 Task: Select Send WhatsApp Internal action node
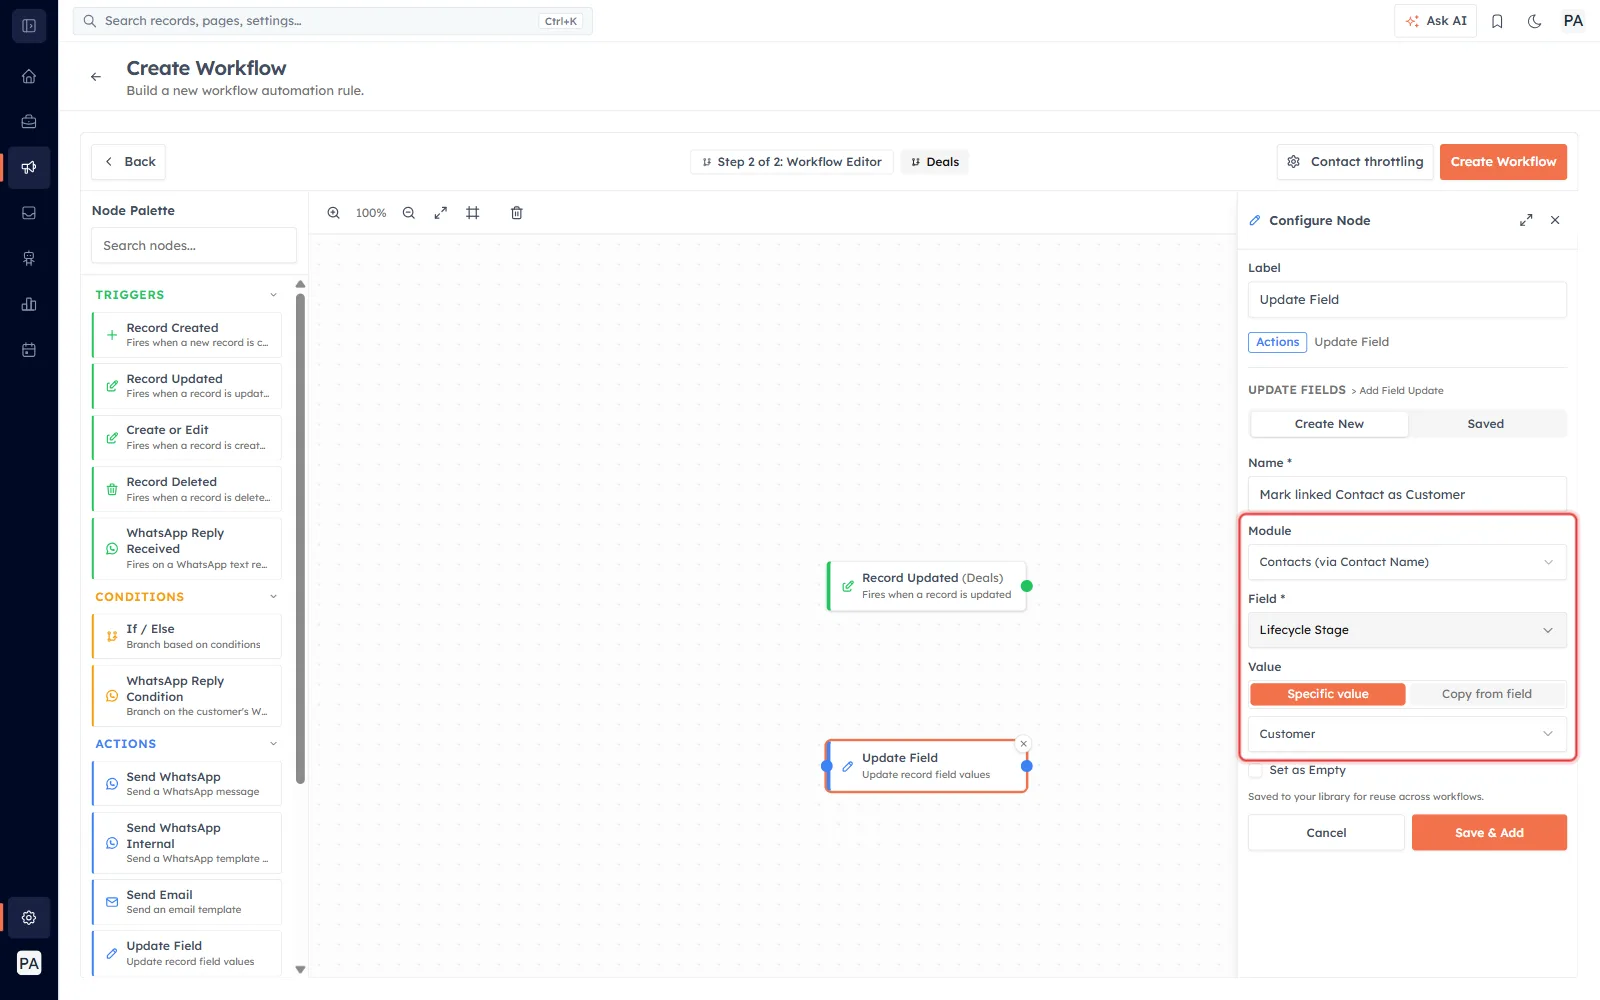pos(187,843)
